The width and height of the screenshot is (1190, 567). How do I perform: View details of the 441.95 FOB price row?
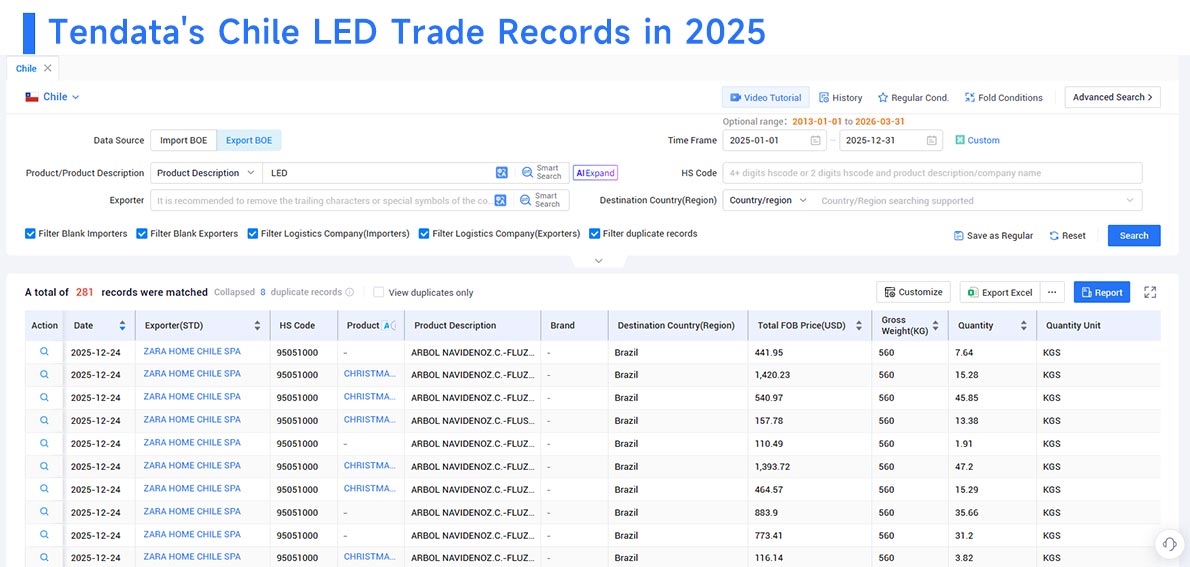tap(44, 351)
